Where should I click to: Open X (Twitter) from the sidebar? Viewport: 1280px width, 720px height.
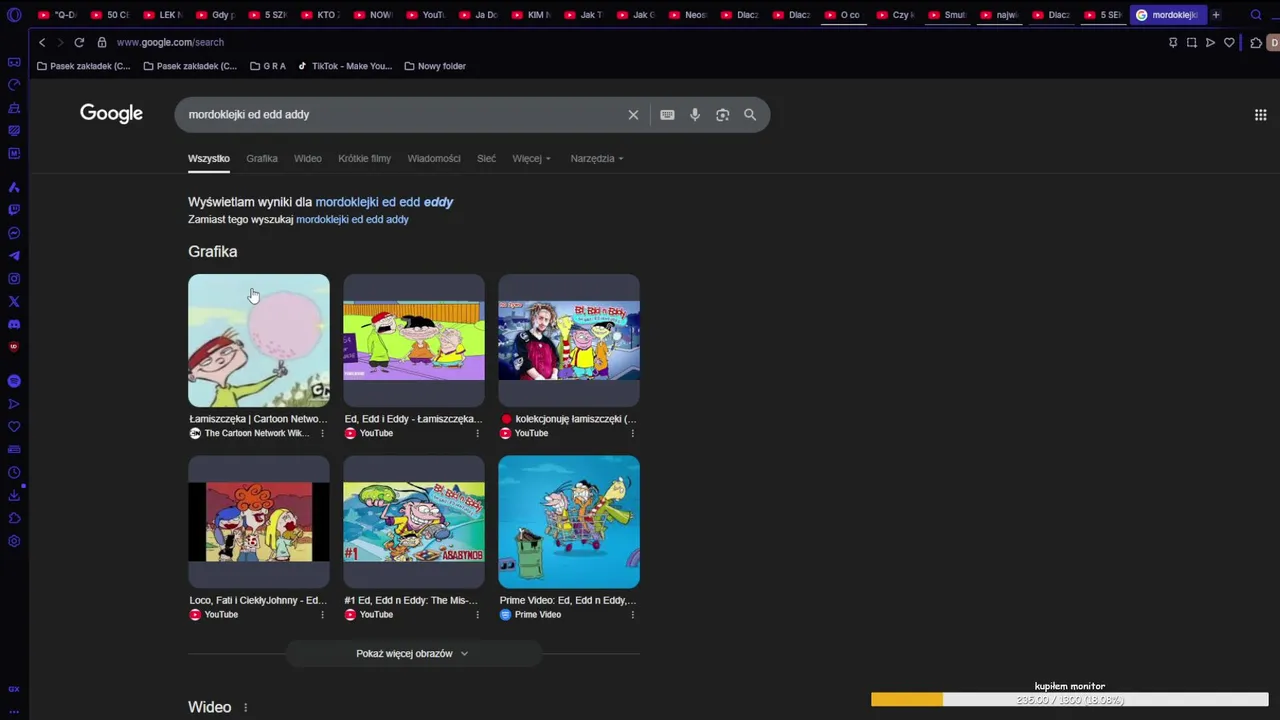click(14, 301)
